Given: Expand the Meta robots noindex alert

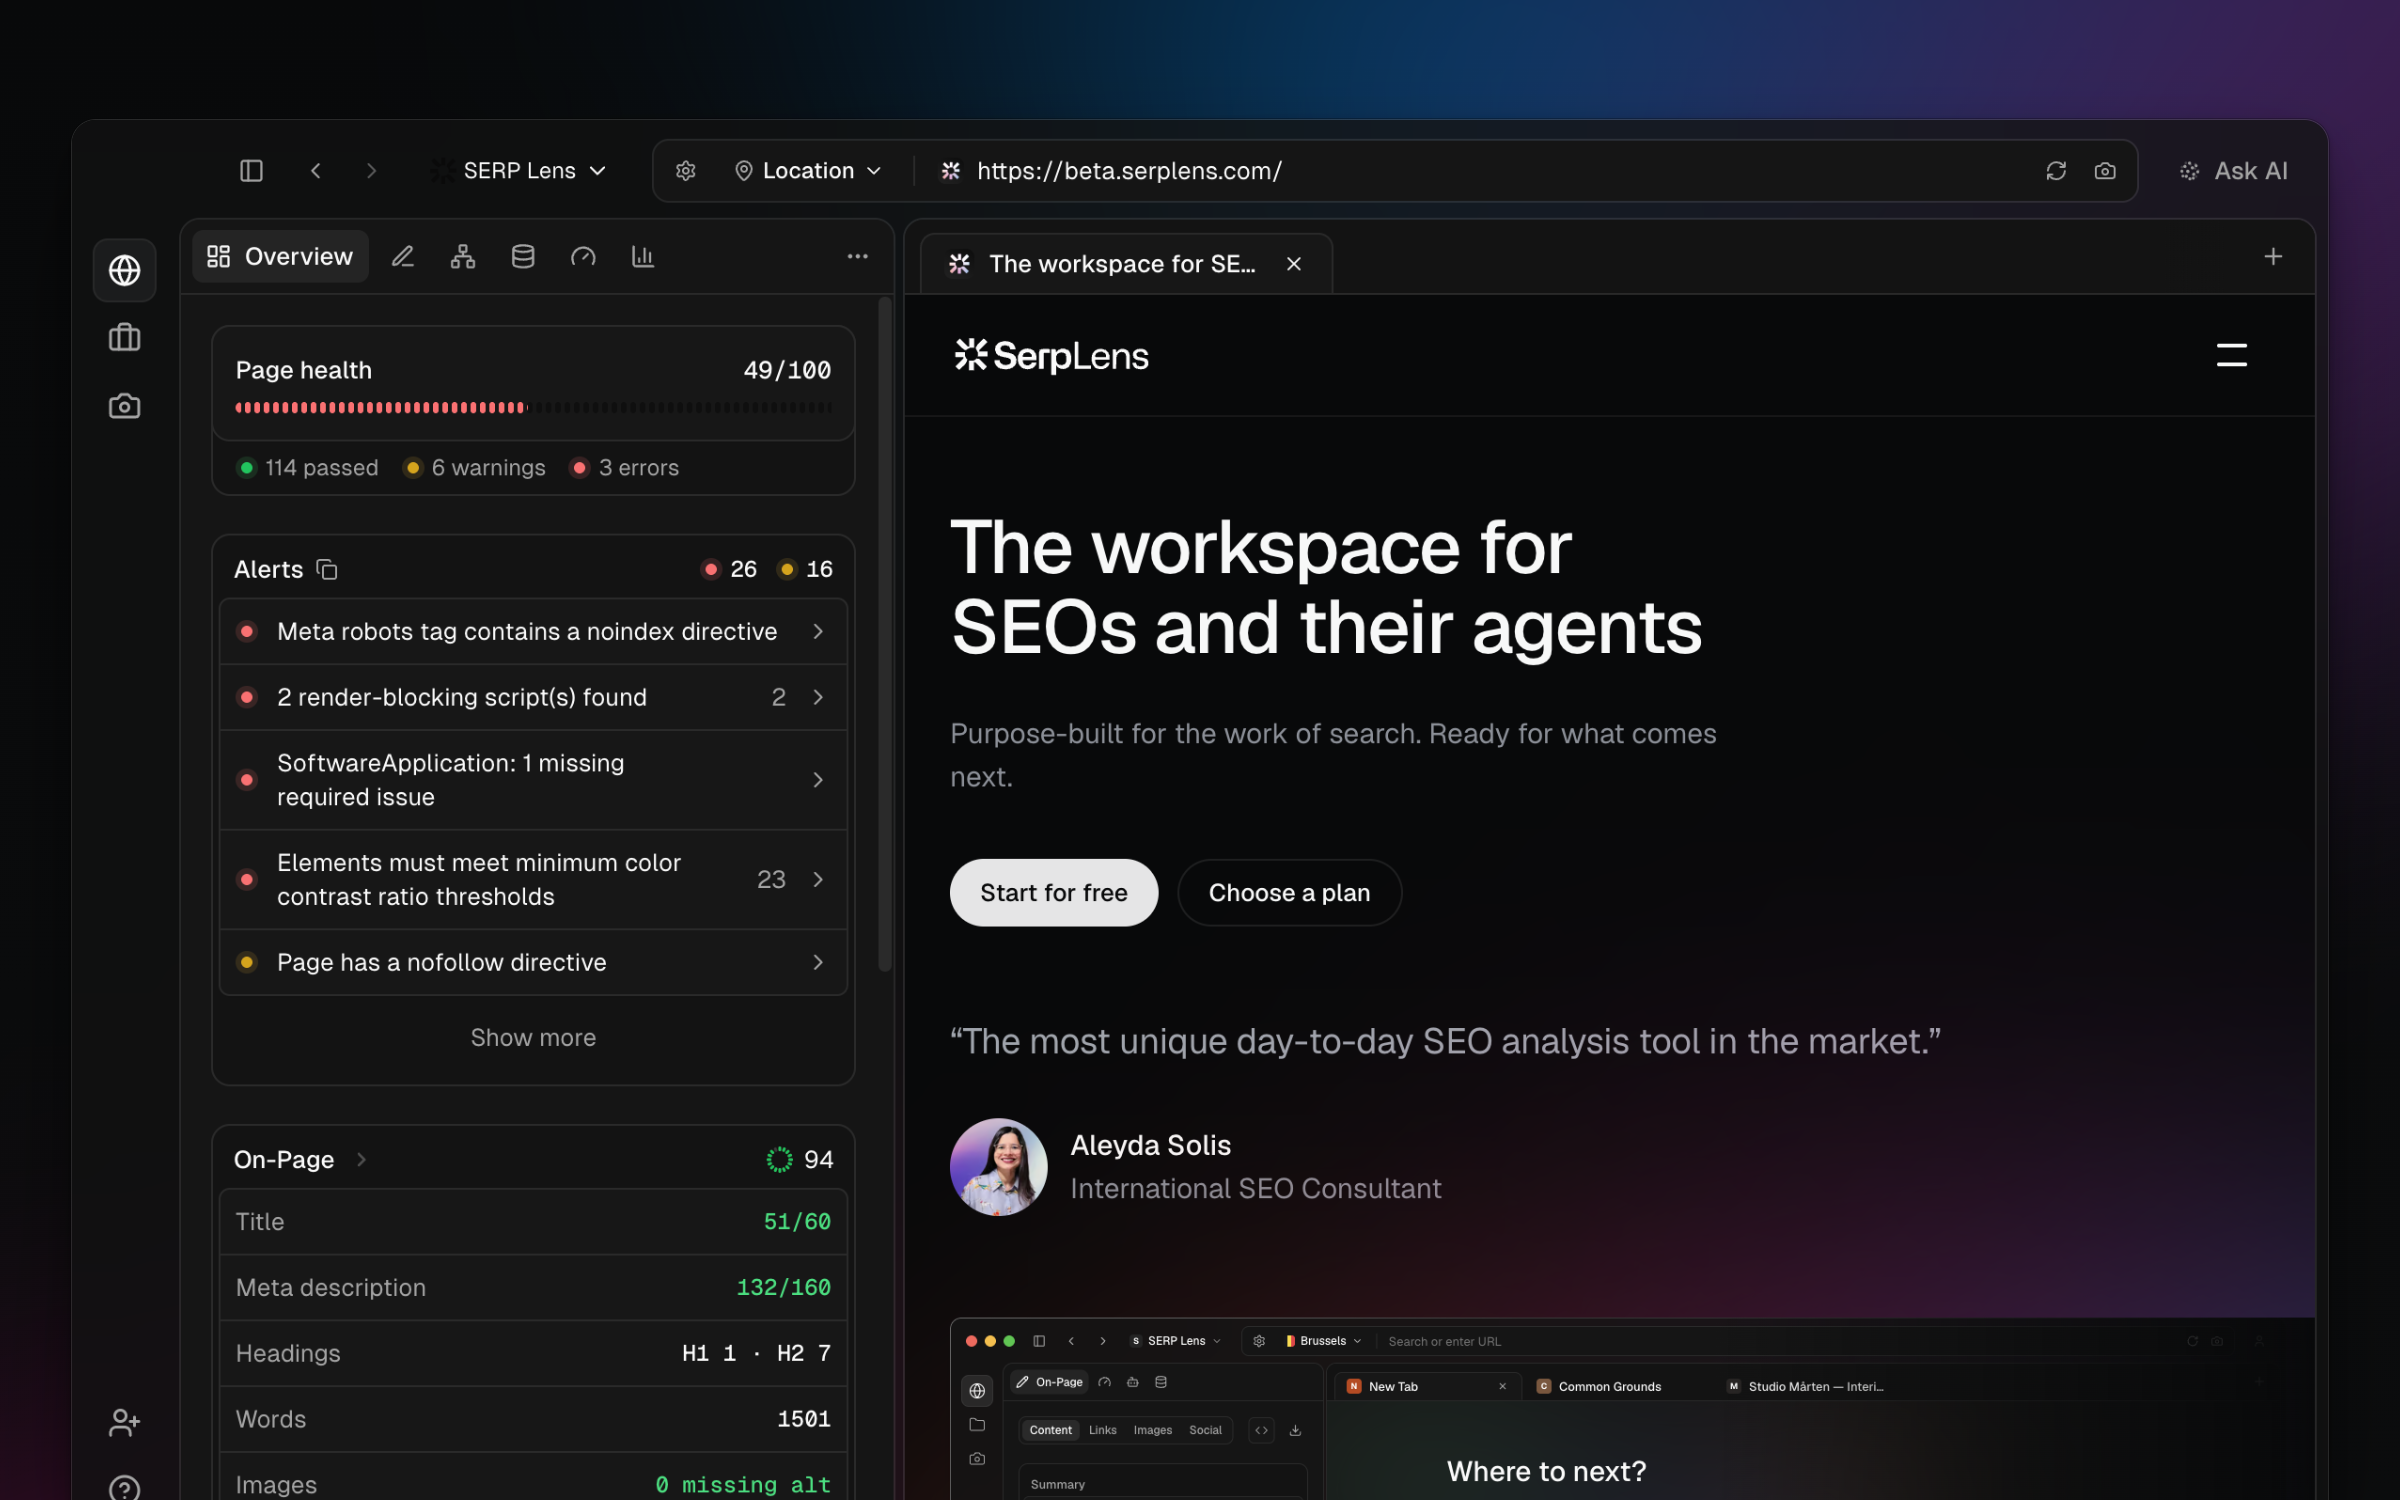Looking at the screenshot, I should pyautogui.click(x=533, y=631).
